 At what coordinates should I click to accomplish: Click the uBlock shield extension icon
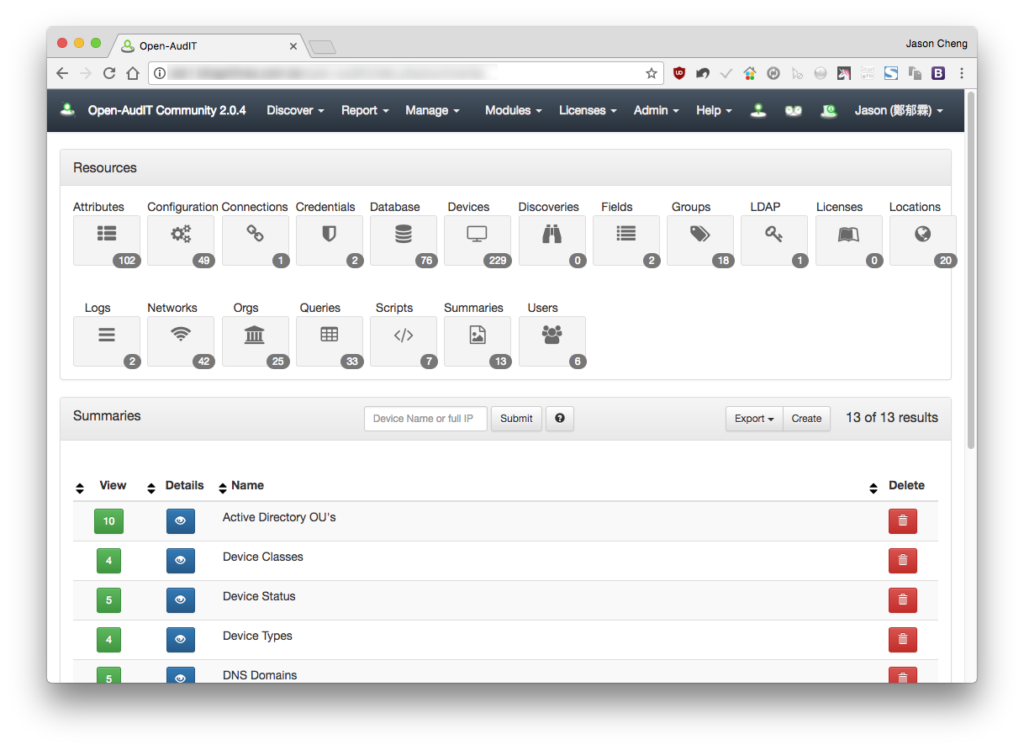click(679, 73)
